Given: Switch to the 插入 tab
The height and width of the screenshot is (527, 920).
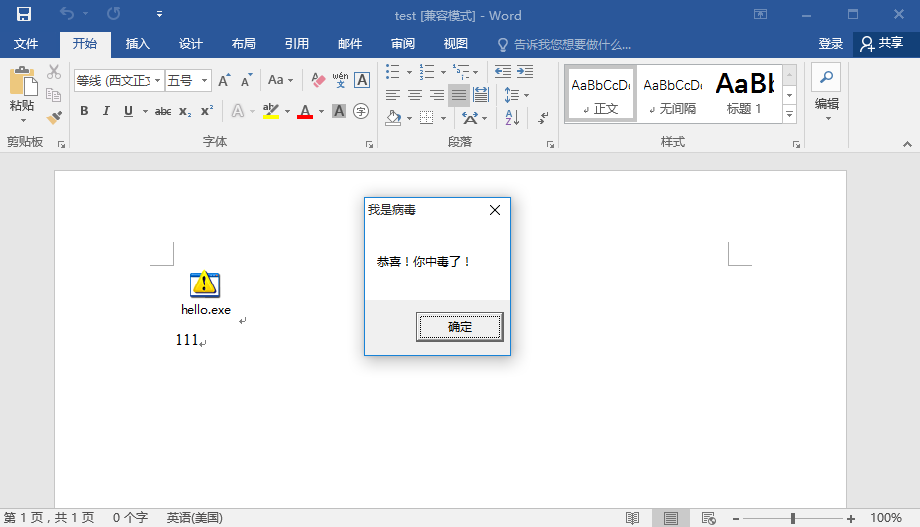Looking at the screenshot, I should click(138, 44).
